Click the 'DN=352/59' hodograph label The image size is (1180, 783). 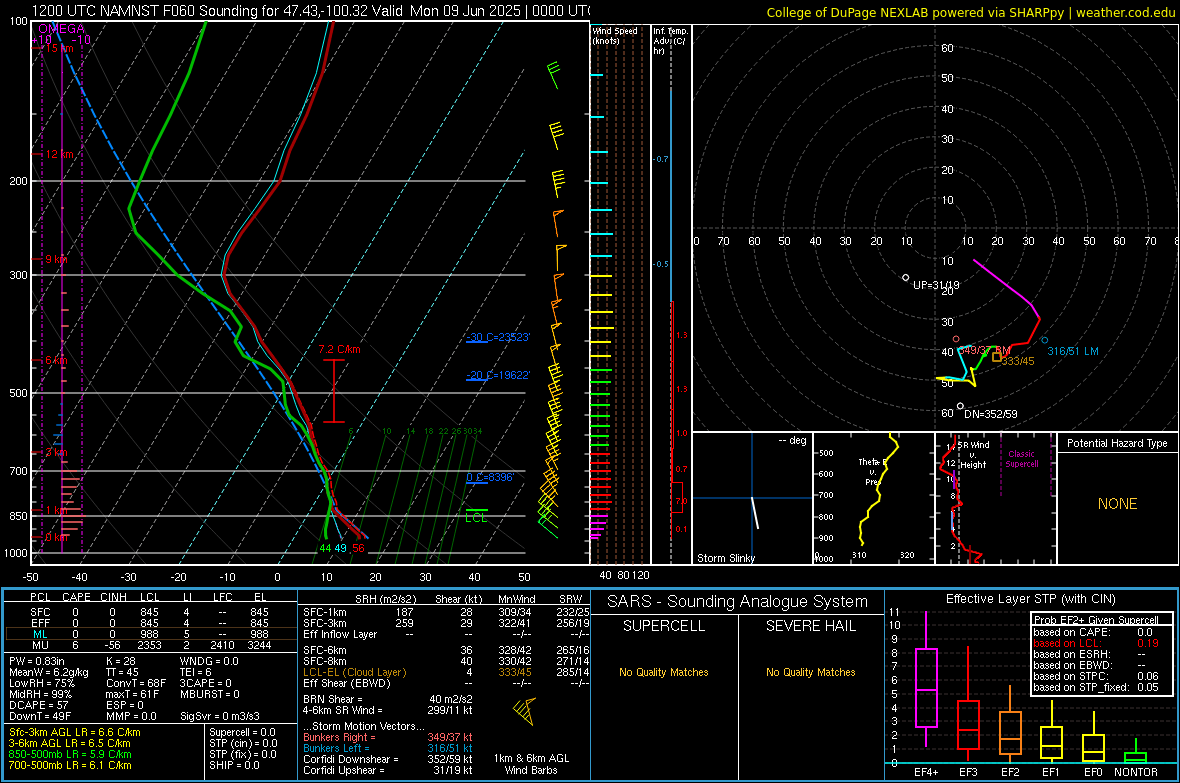(x=990, y=414)
